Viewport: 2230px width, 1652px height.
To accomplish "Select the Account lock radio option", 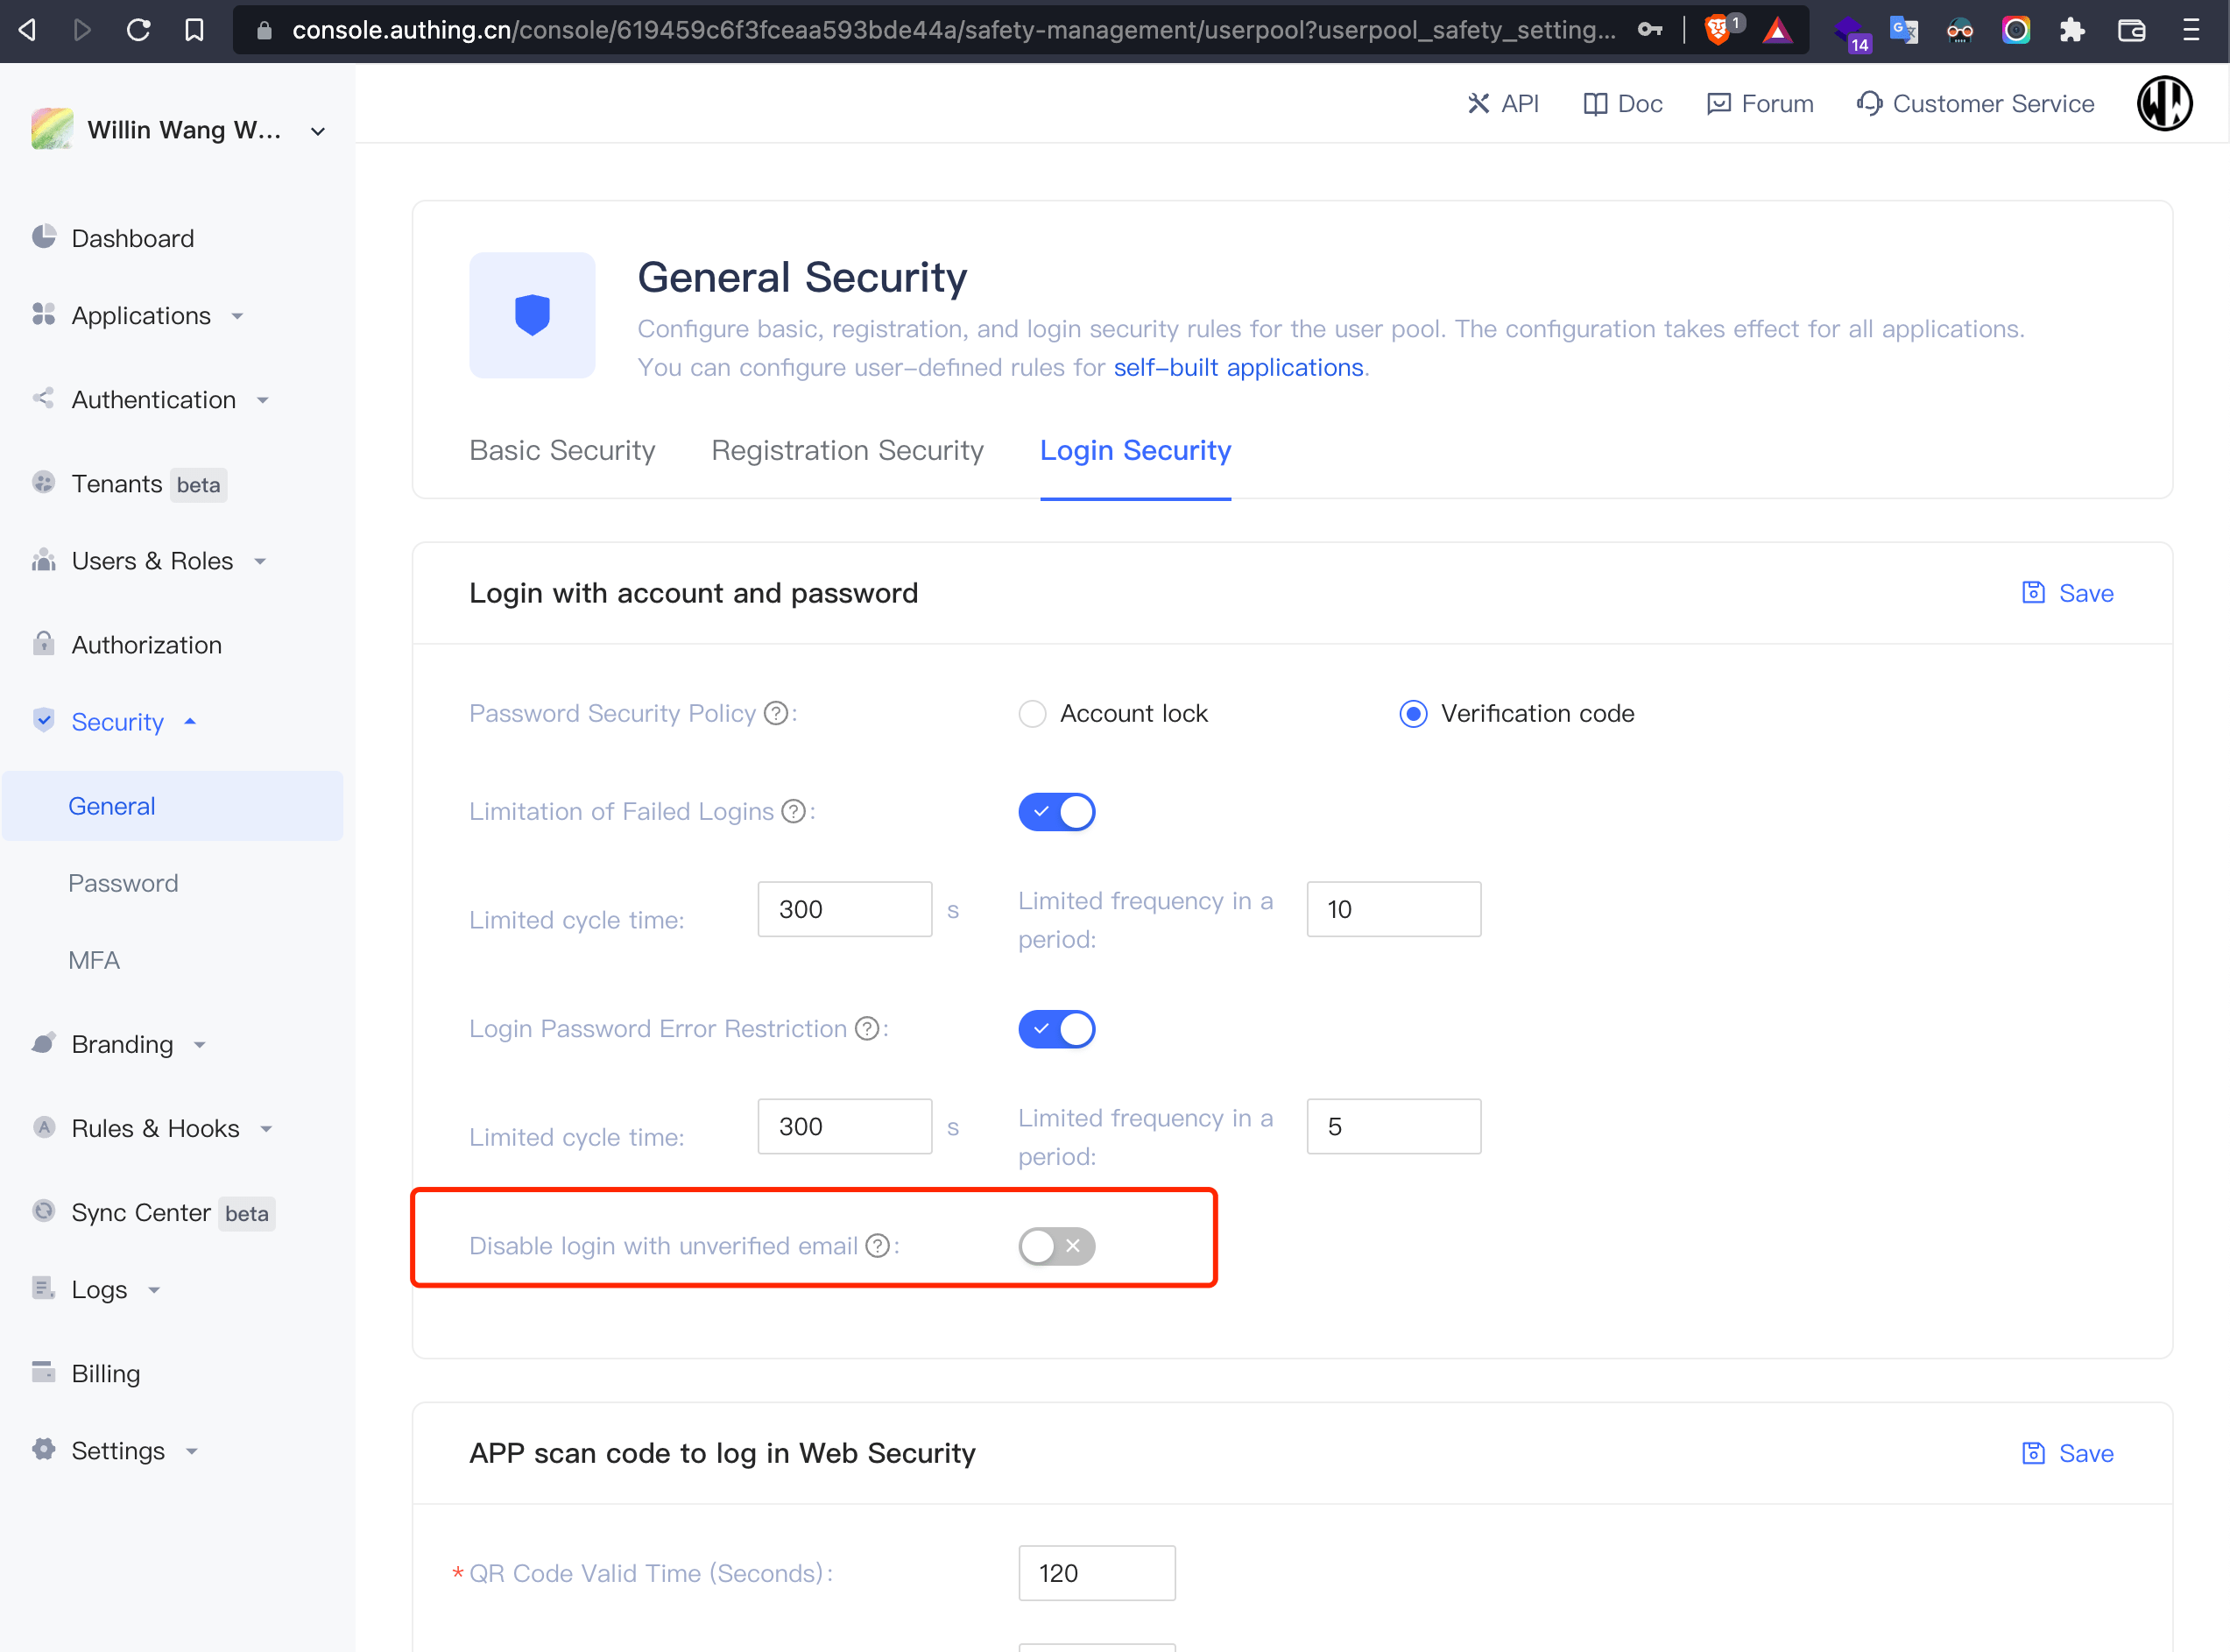I will point(1032,714).
